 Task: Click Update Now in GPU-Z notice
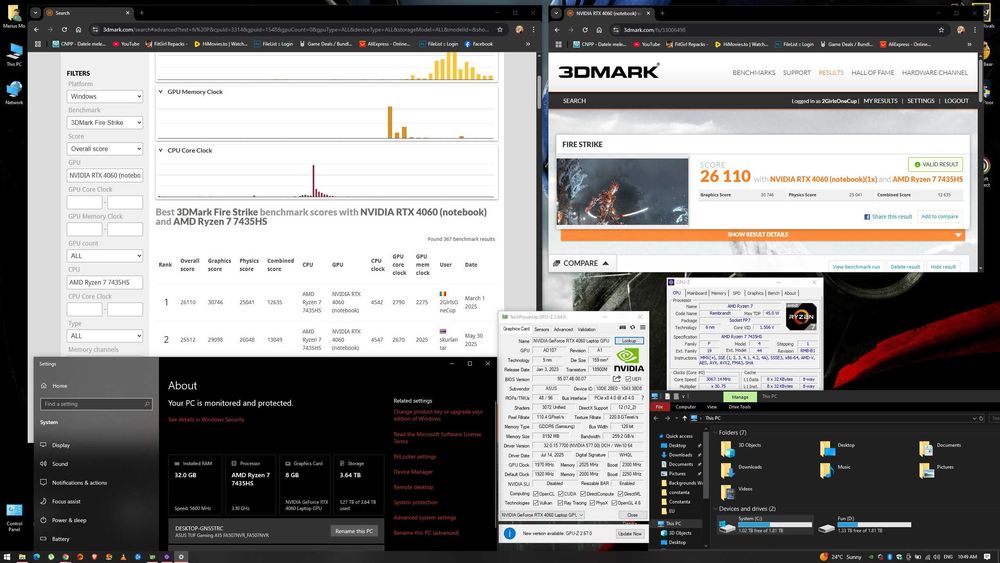click(629, 534)
